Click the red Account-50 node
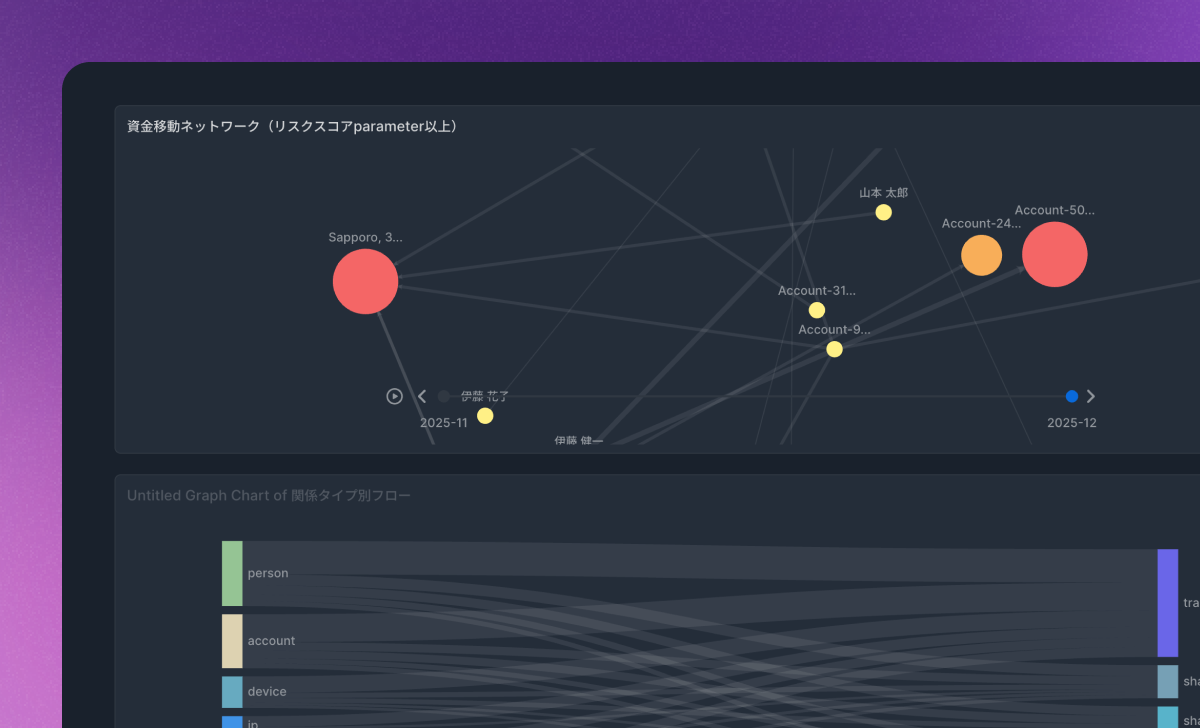This screenshot has width=1200, height=728. click(x=1054, y=254)
